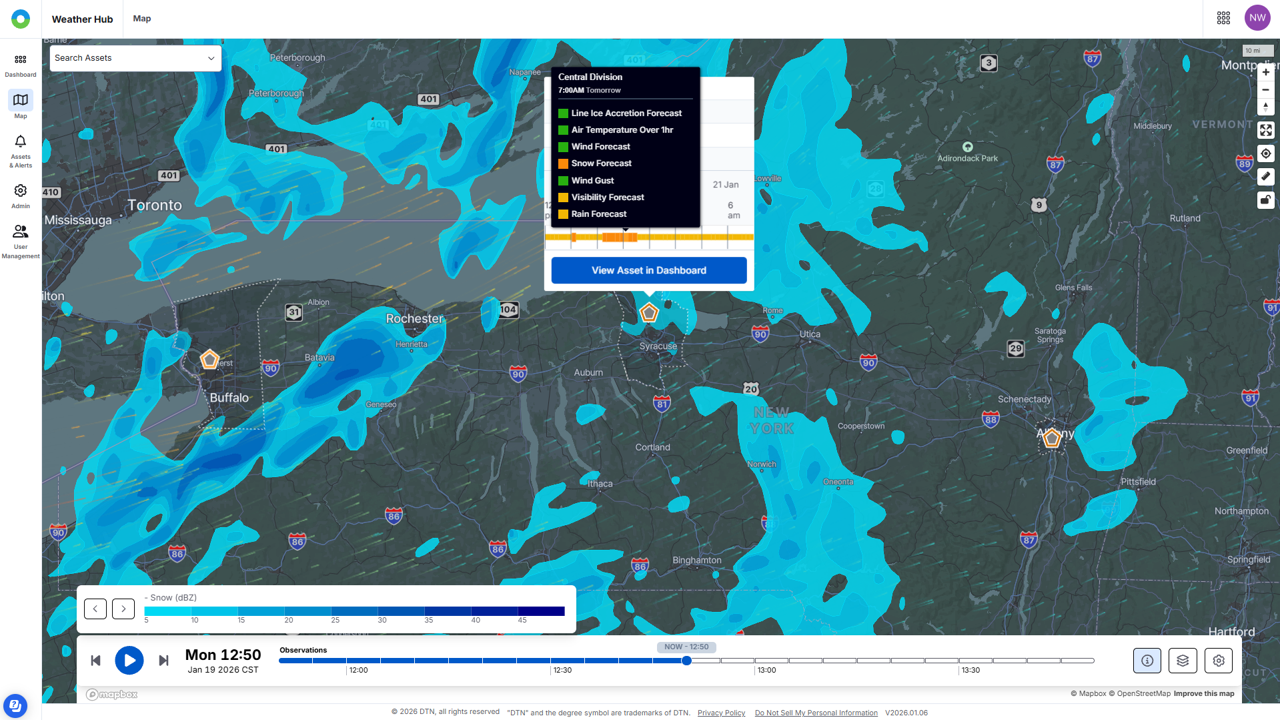The height and width of the screenshot is (720, 1280).
Task: Click the next legend arrow
Action: point(123,608)
